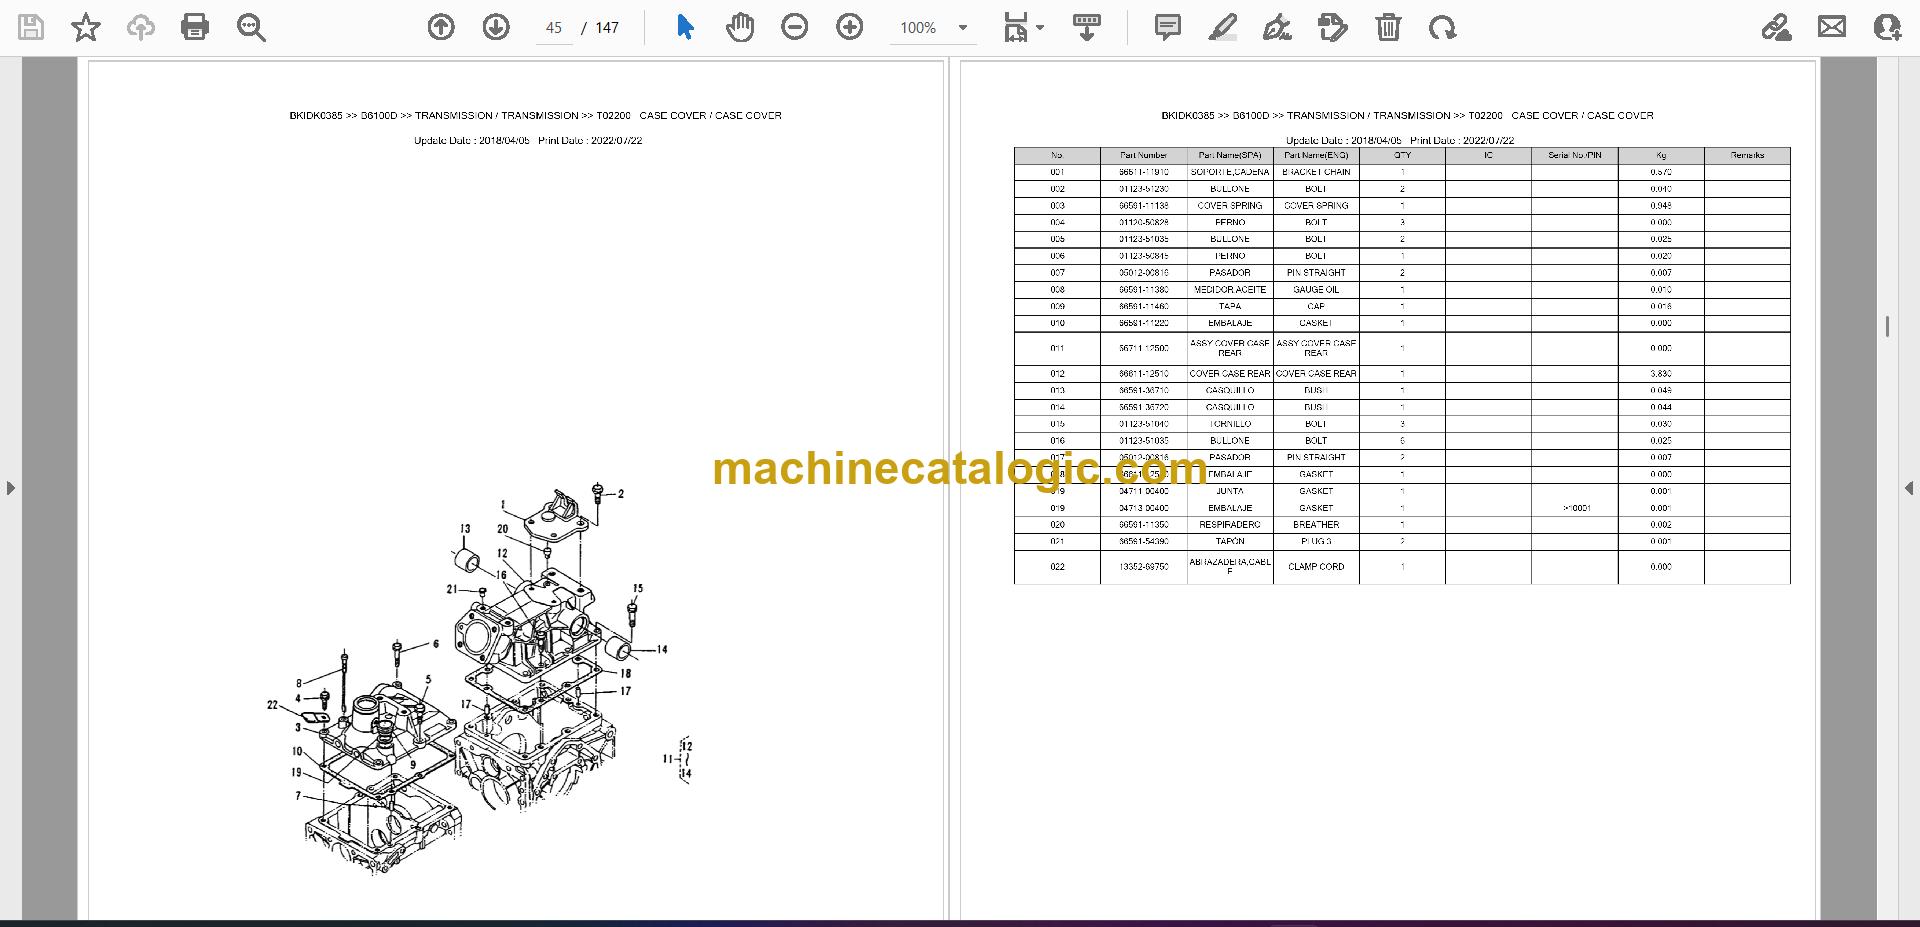Zoom out with the minus button
This screenshot has width=1920, height=927.
coord(795,27)
